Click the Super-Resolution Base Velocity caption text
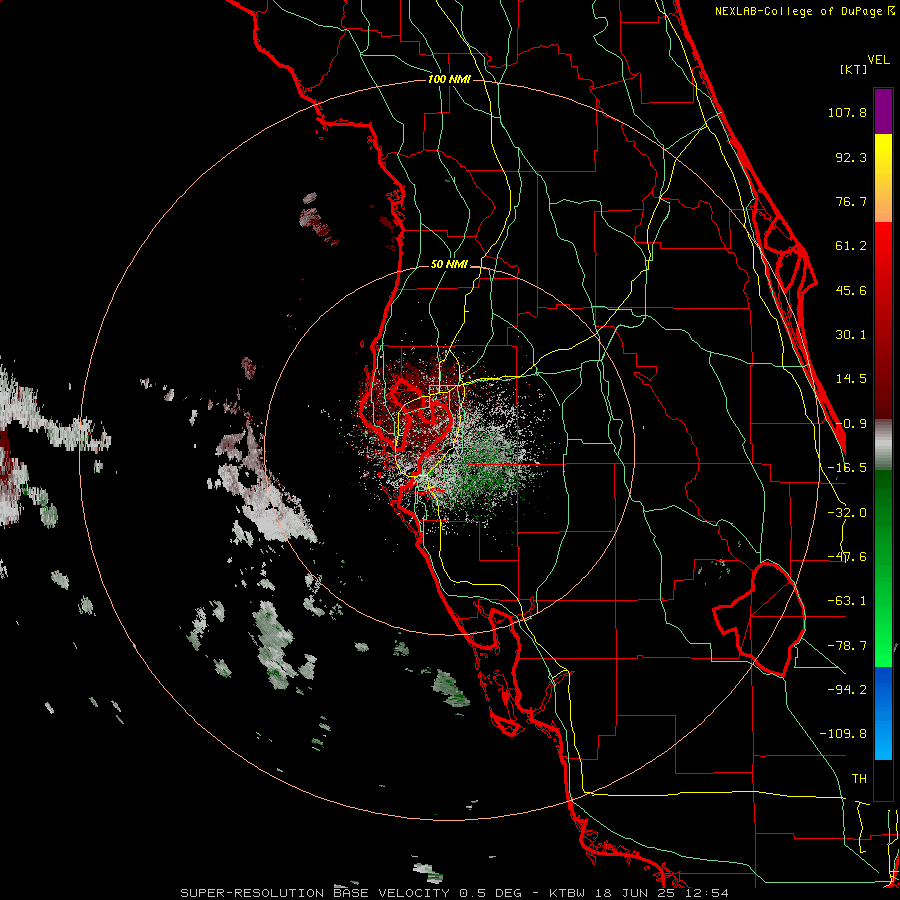 (455, 893)
